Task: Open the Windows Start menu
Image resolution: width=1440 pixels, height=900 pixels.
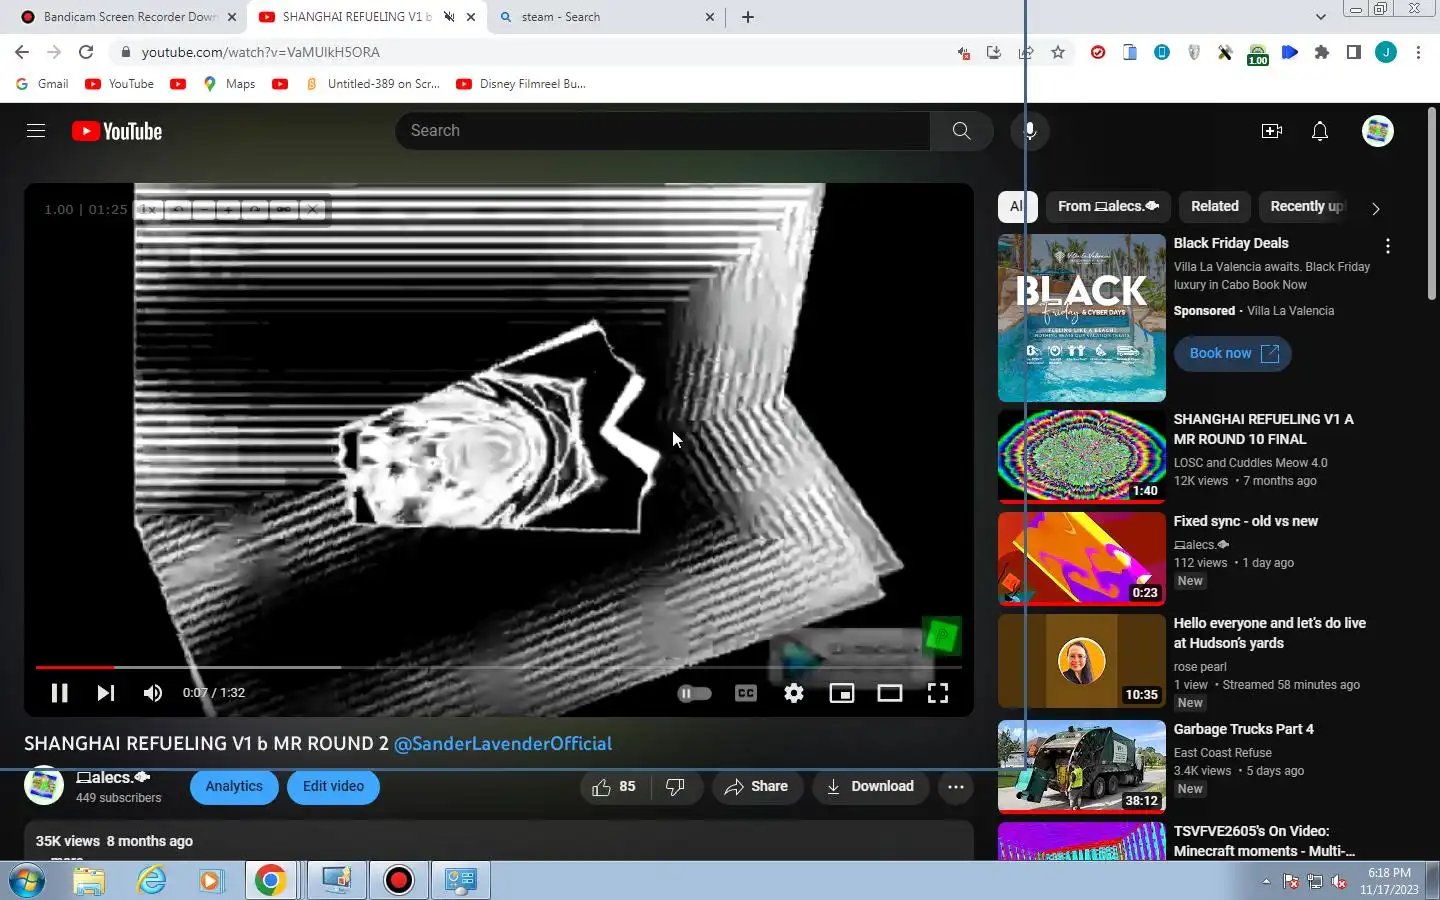Action: pos(26,880)
